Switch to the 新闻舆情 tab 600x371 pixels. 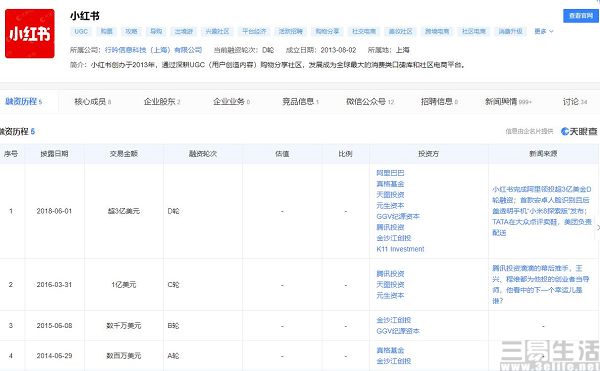click(508, 101)
